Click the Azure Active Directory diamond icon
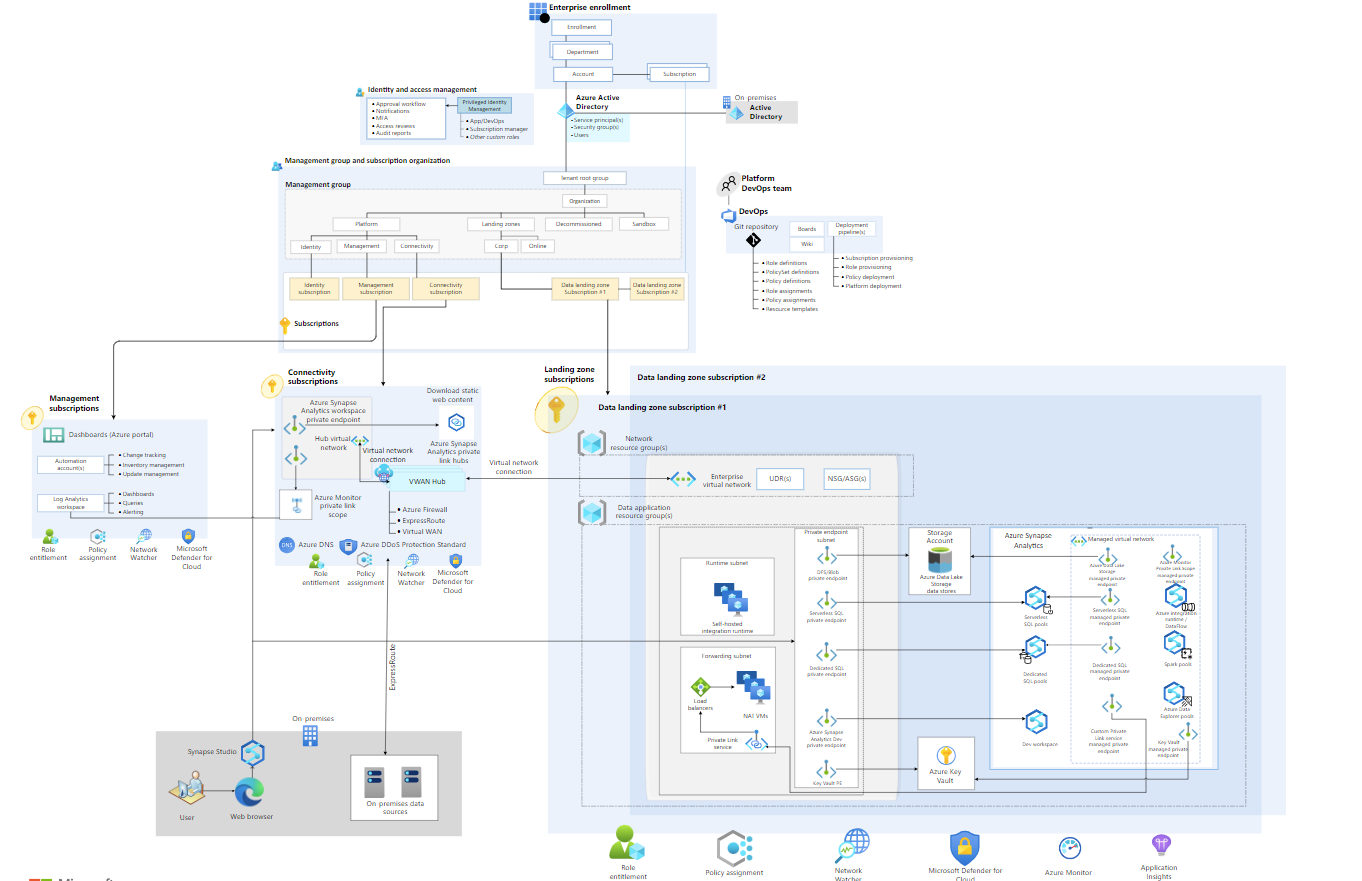 (x=565, y=111)
